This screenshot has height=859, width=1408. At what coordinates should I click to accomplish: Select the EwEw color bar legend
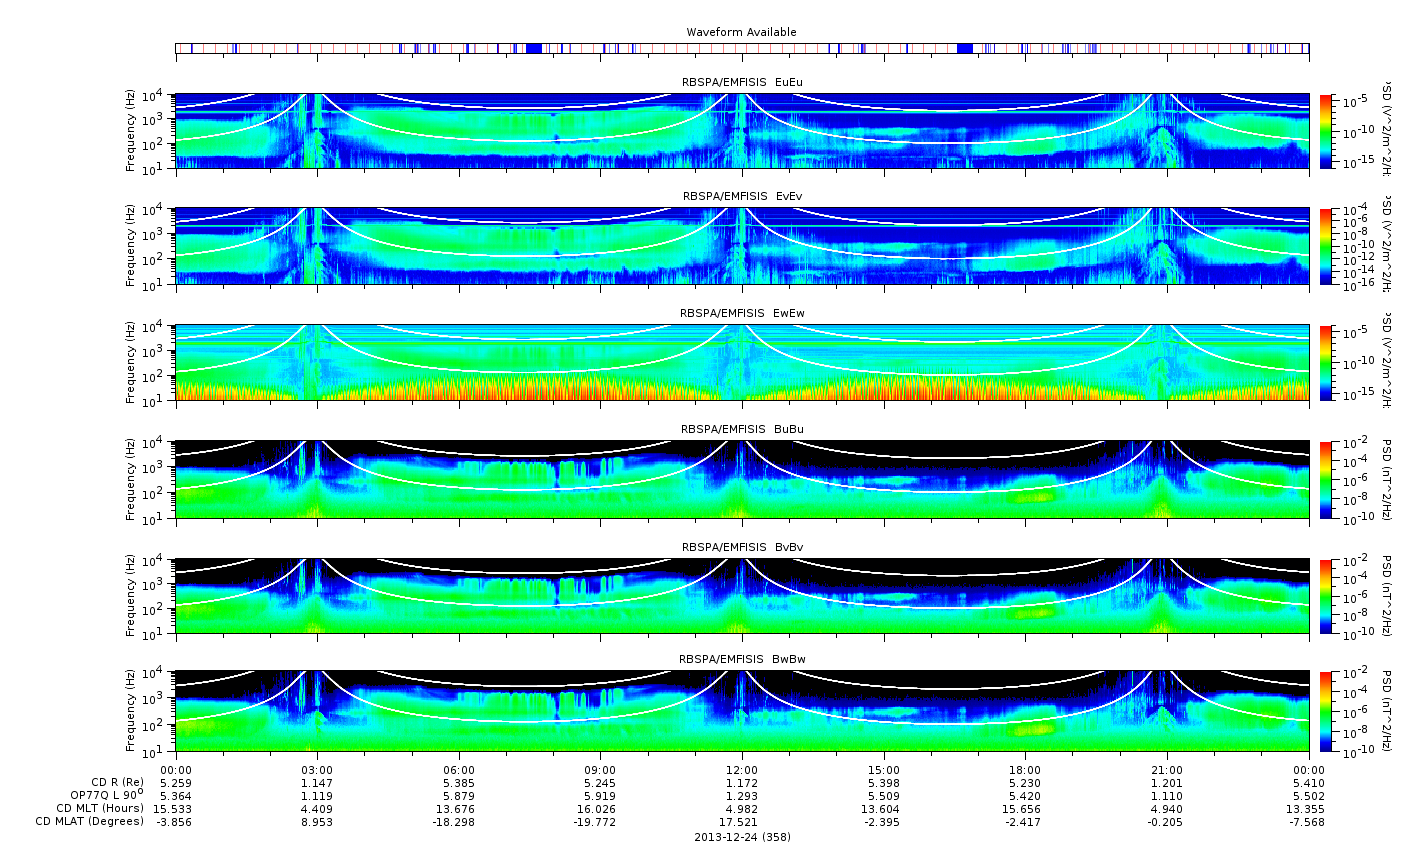coord(1326,362)
